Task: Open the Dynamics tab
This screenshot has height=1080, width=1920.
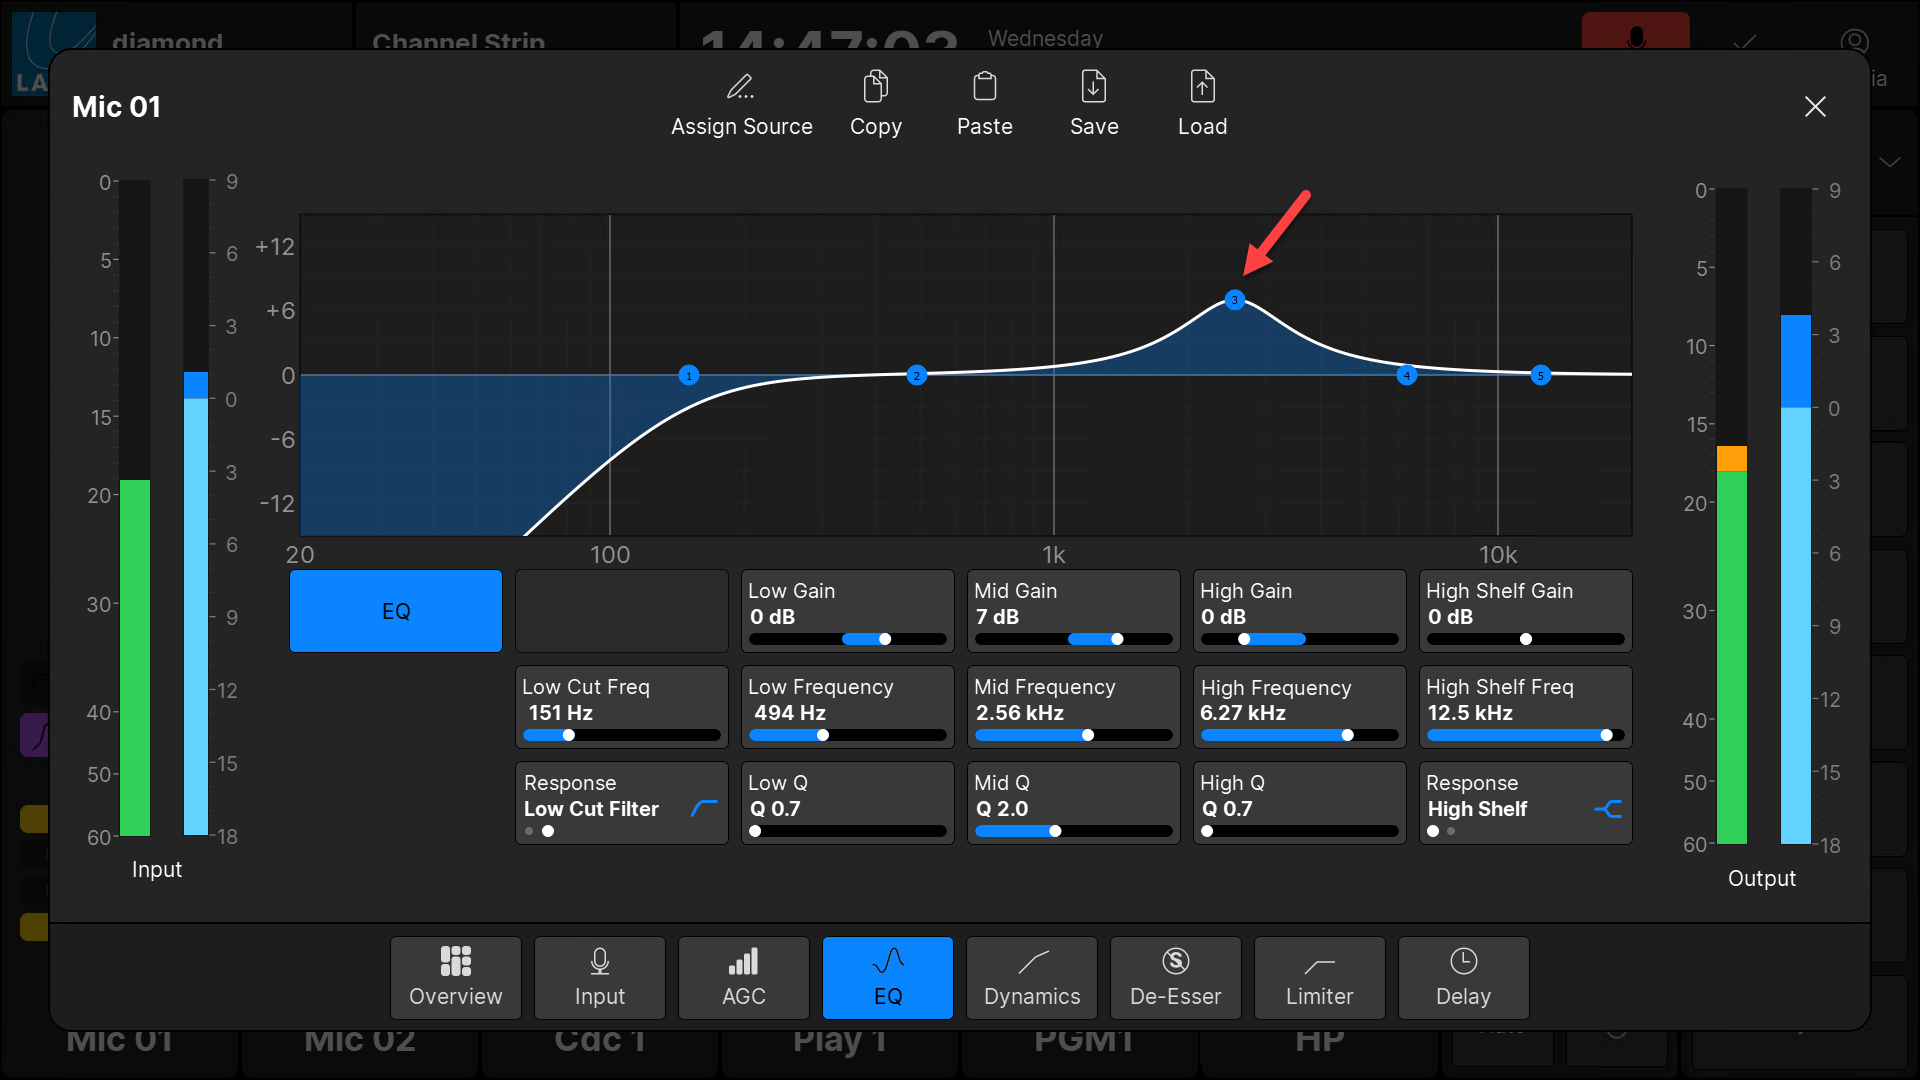Action: [1032, 977]
